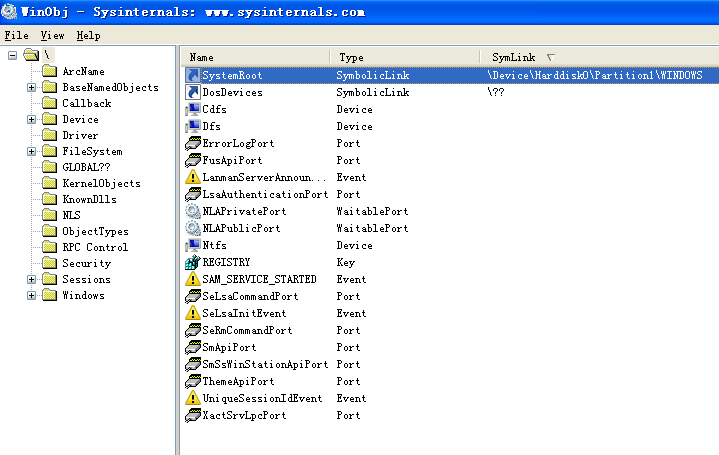Click the NLAPublicPort gear icon
The width and height of the screenshot is (719, 455).
click(193, 228)
